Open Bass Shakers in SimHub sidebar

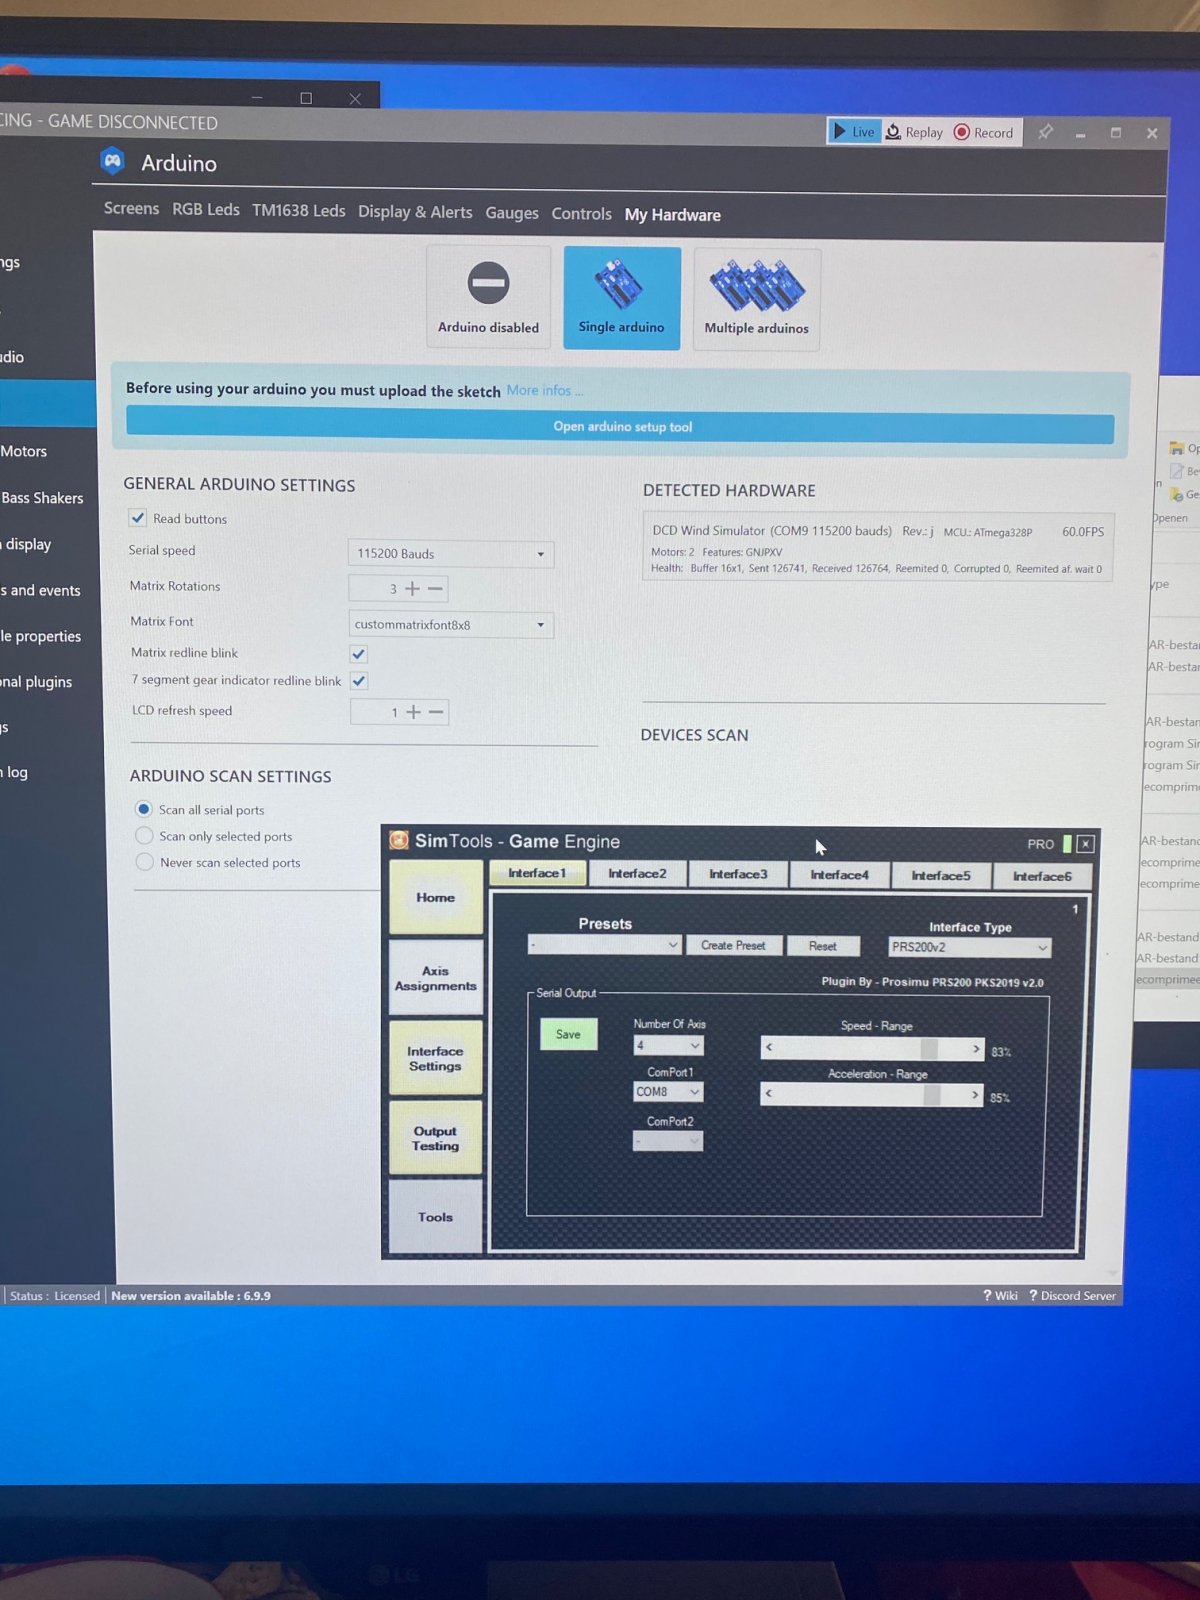tap(42, 498)
